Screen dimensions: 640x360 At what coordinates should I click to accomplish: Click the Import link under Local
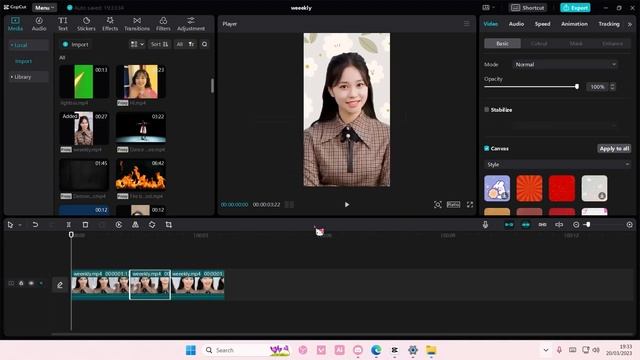(23, 61)
